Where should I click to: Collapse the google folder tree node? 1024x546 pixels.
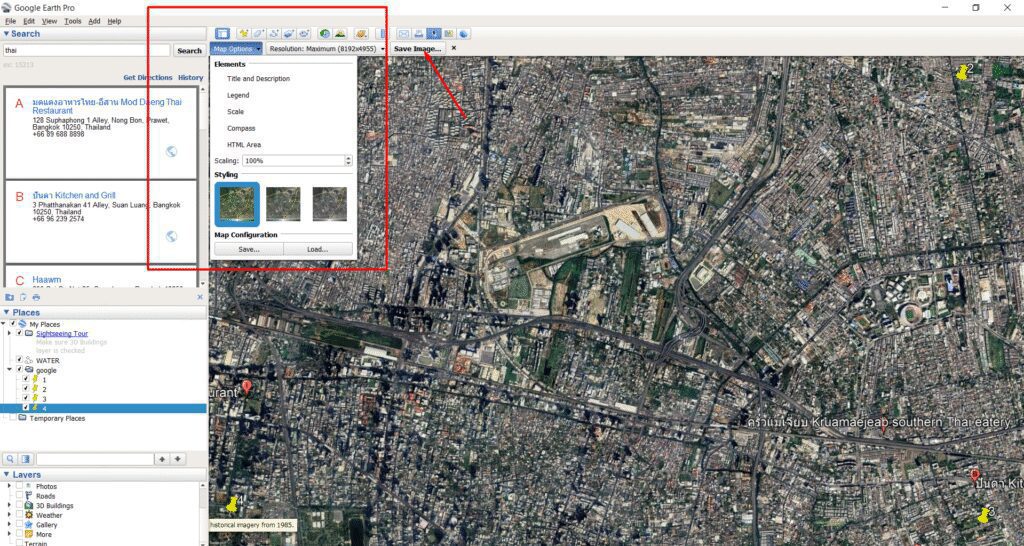point(9,370)
